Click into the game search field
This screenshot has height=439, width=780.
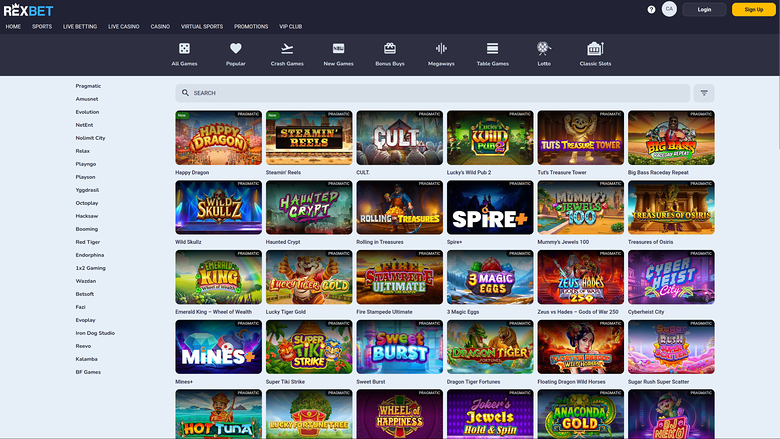(x=432, y=93)
